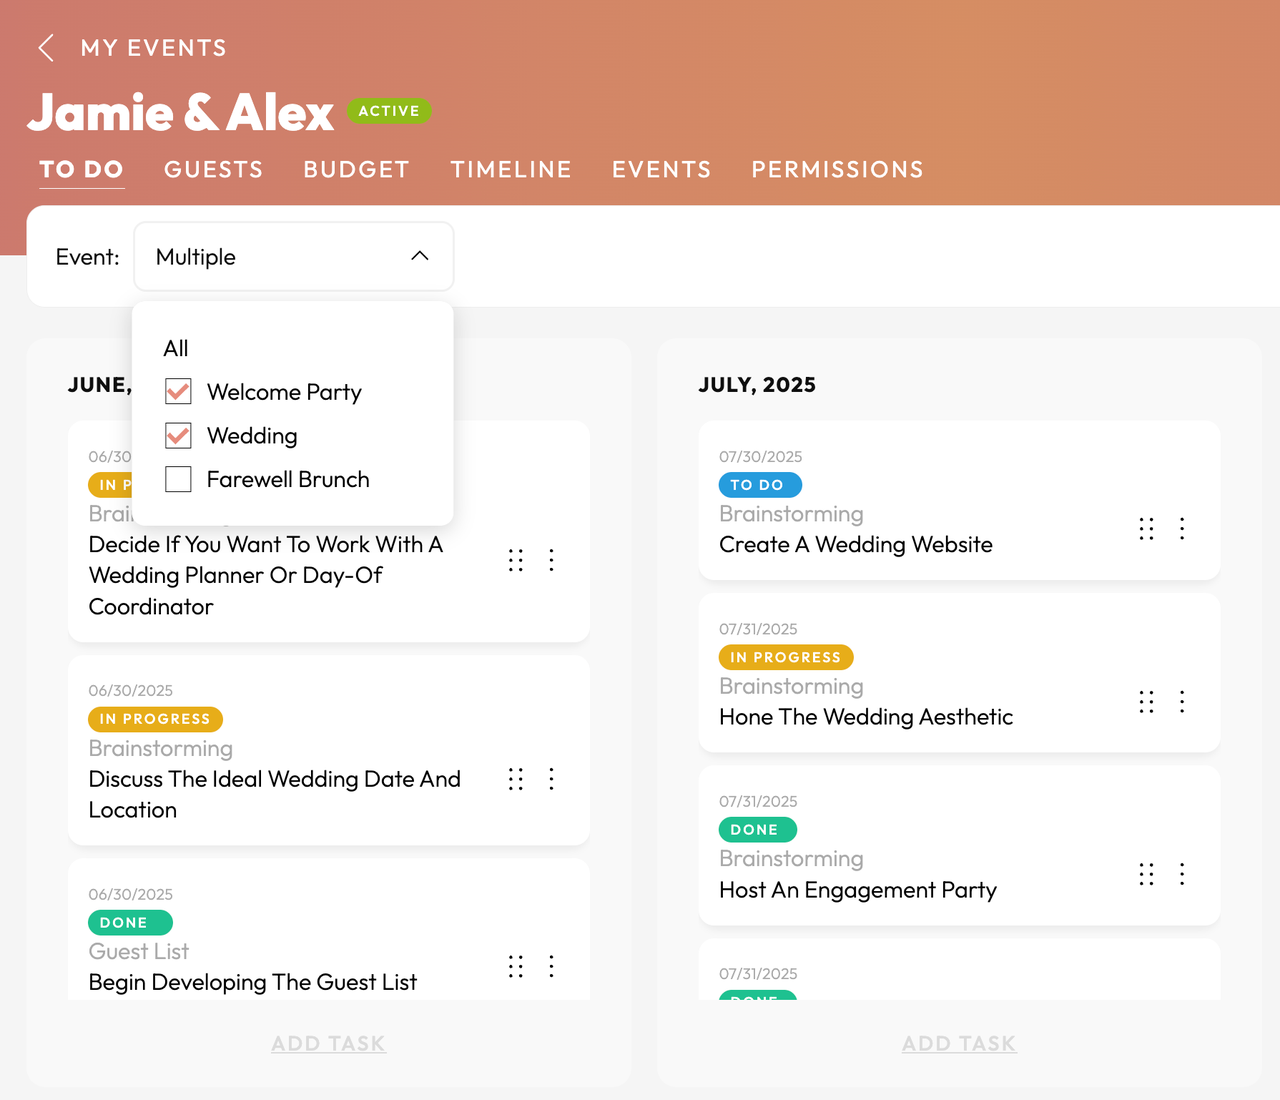Viewport: 1280px width, 1100px height.
Task: Switch to the GUESTS tab
Action: pyautogui.click(x=213, y=169)
